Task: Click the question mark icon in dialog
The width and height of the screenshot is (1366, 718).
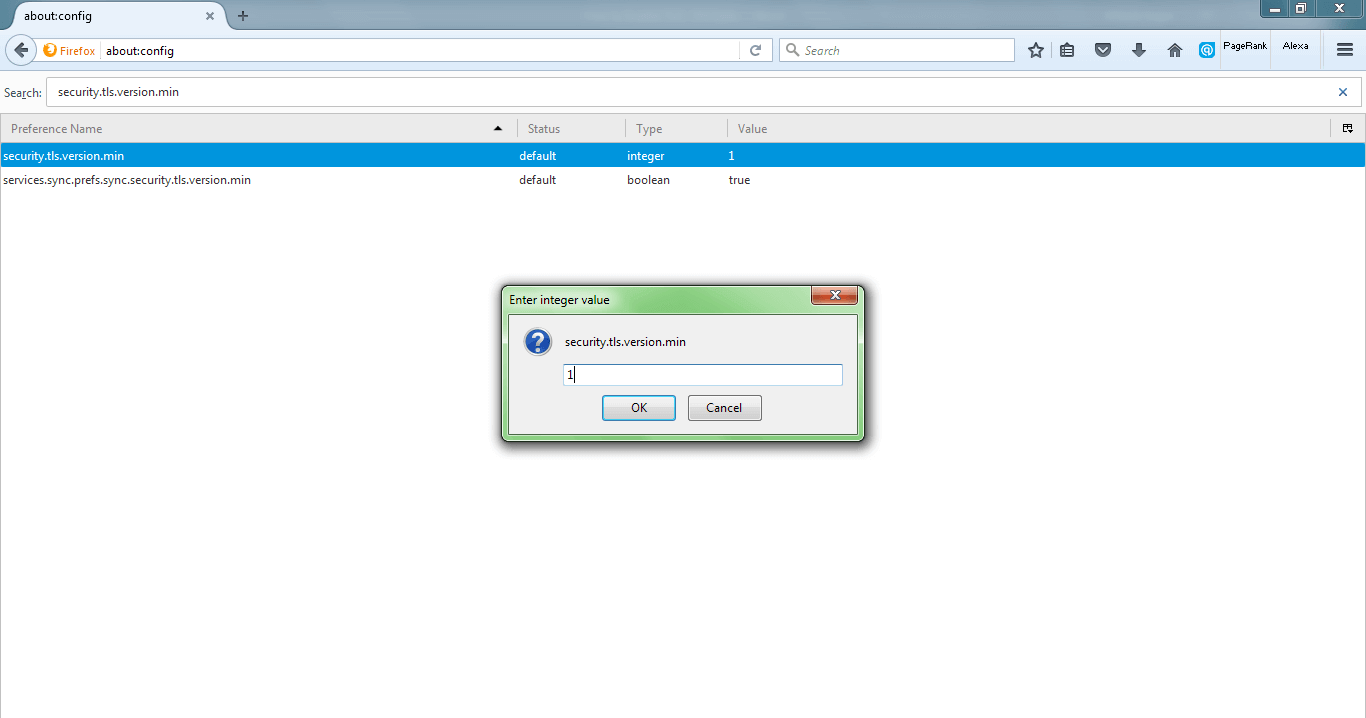Action: (538, 342)
